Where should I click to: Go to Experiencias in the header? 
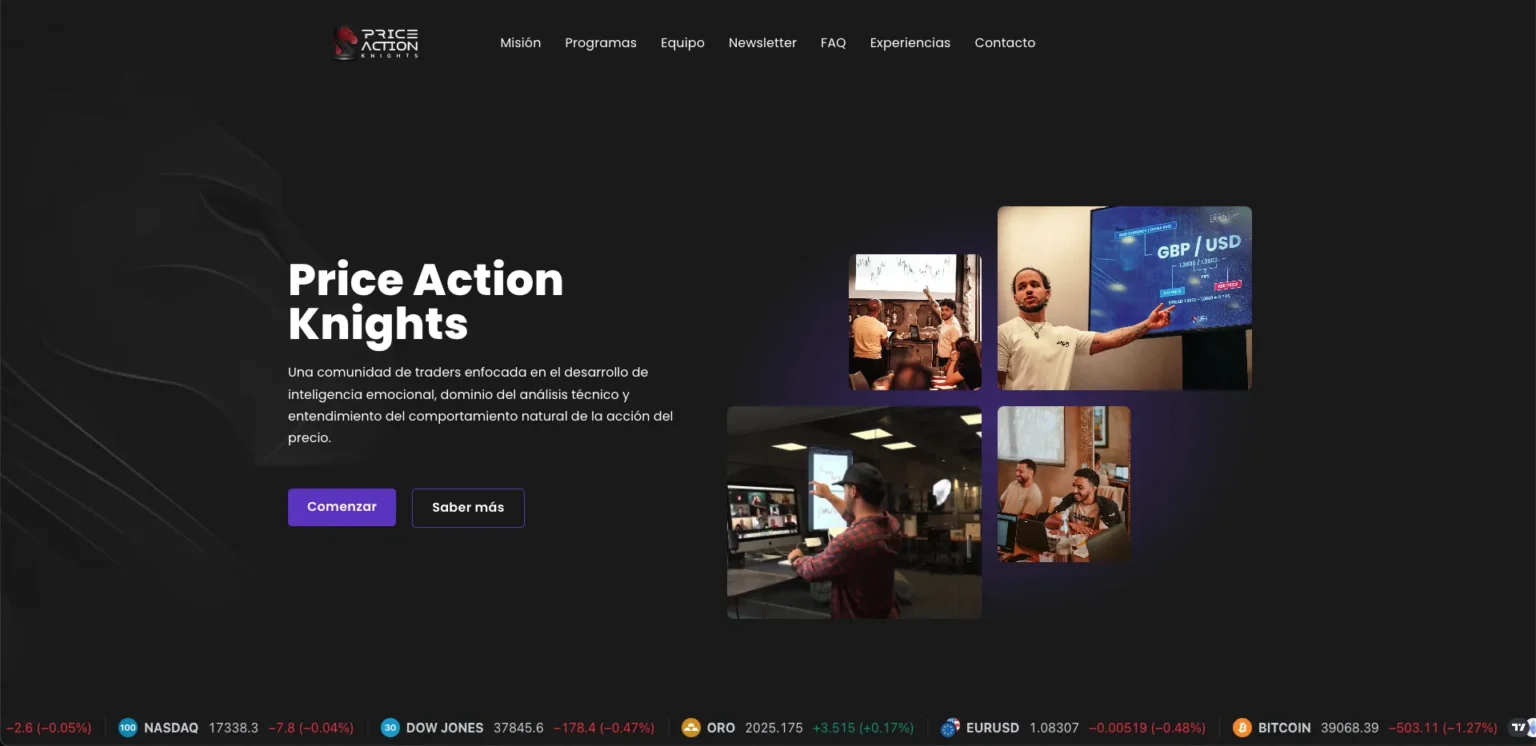click(x=910, y=43)
